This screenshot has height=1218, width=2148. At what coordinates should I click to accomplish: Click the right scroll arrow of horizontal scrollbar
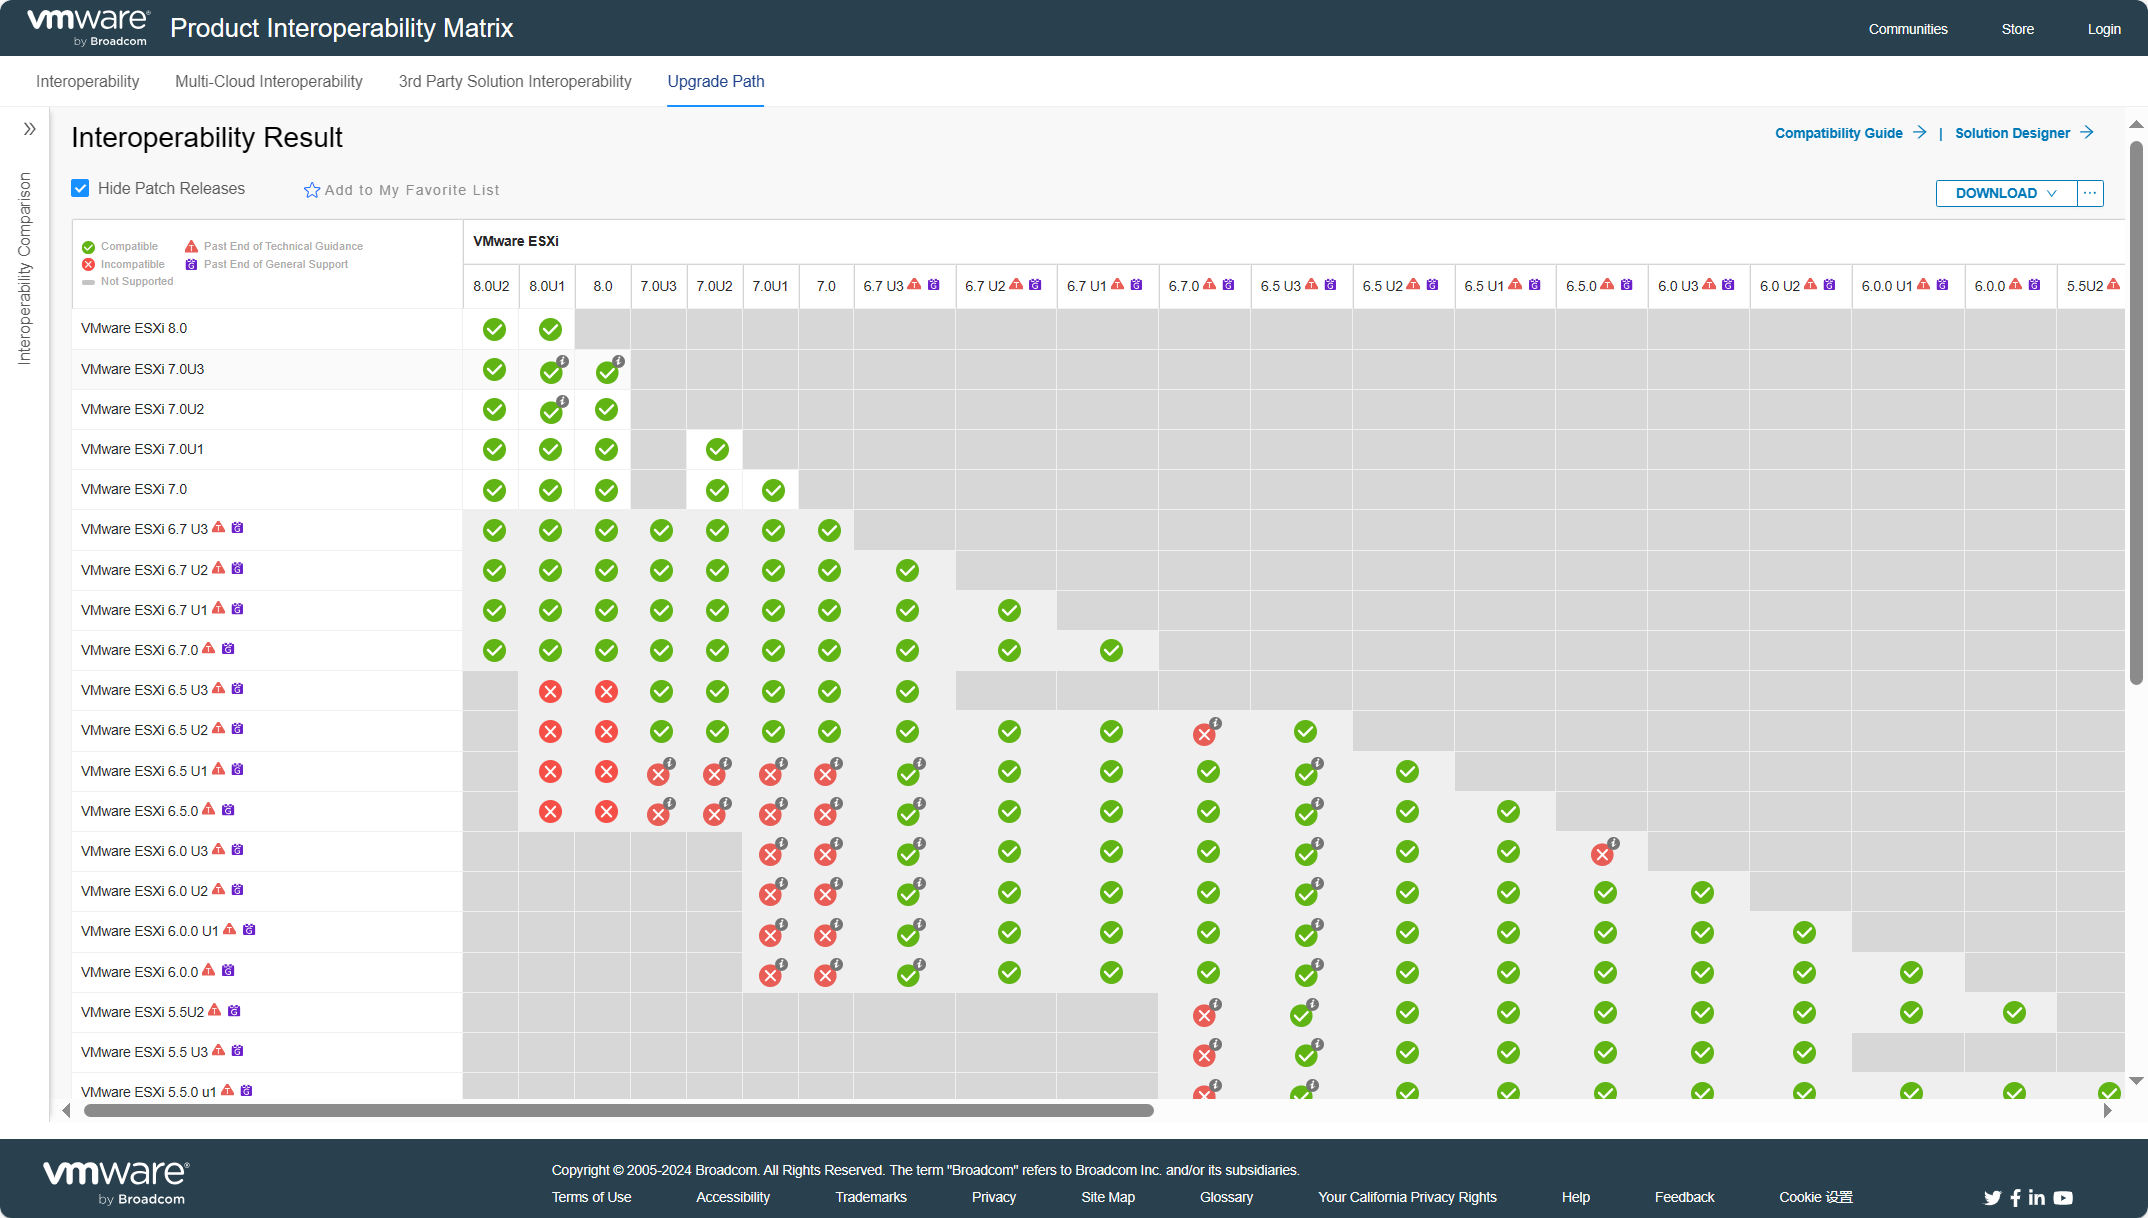click(x=2107, y=1110)
